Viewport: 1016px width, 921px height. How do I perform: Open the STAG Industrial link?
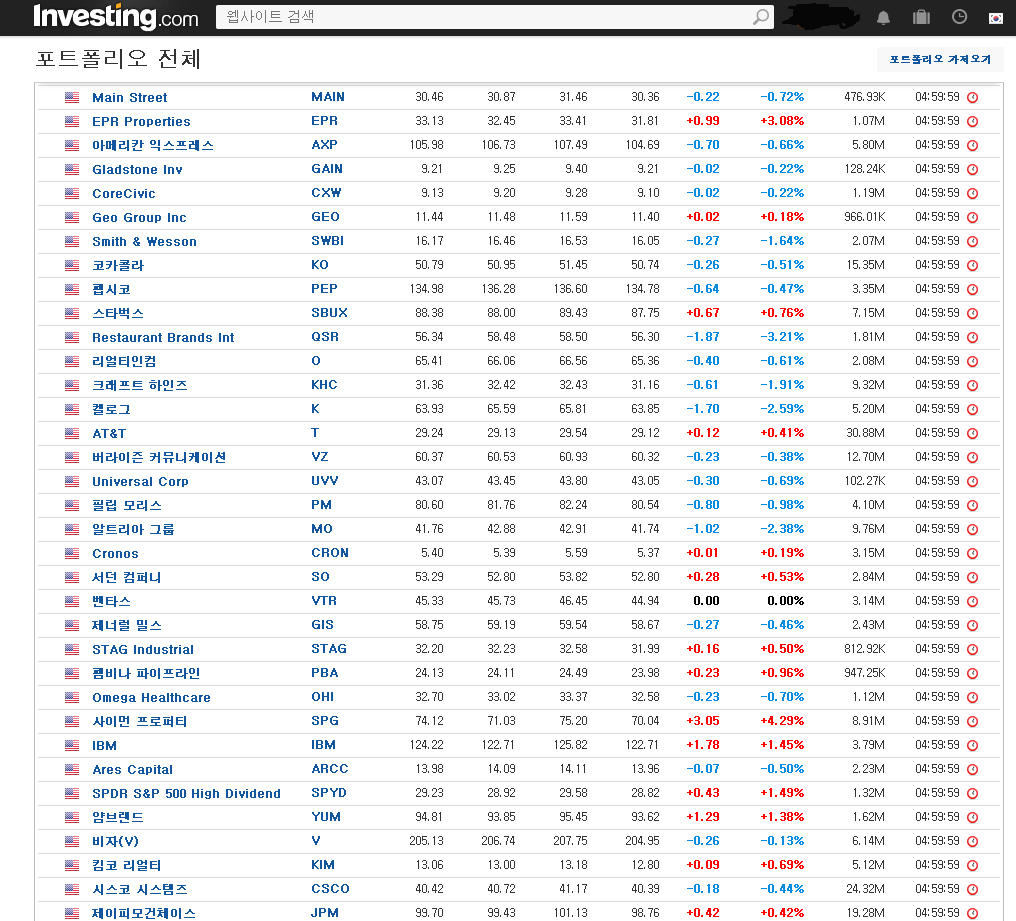coord(143,649)
